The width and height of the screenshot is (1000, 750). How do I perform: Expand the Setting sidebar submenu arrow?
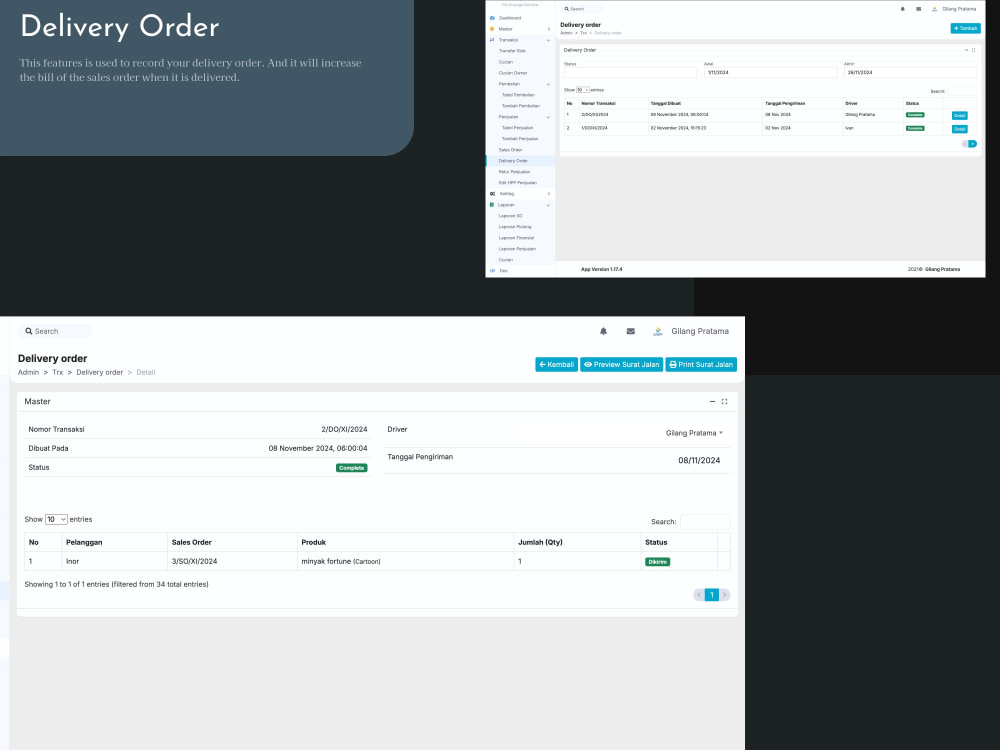pos(548,194)
